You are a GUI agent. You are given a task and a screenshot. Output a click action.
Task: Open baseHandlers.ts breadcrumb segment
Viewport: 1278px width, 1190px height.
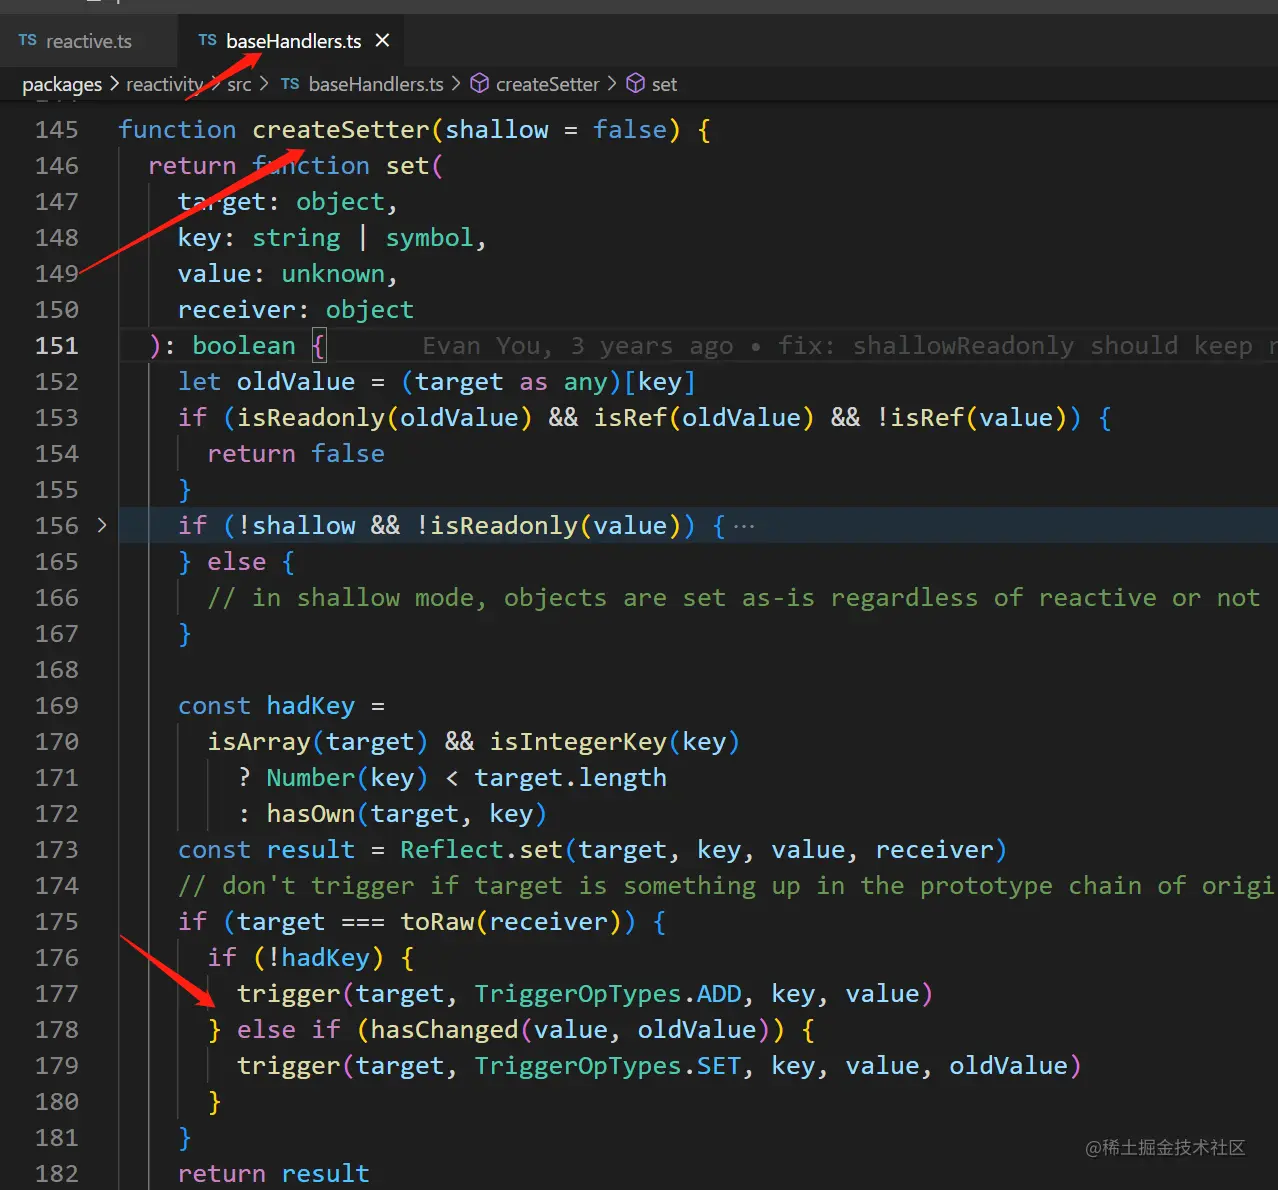pyautogui.click(x=376, y=84)
